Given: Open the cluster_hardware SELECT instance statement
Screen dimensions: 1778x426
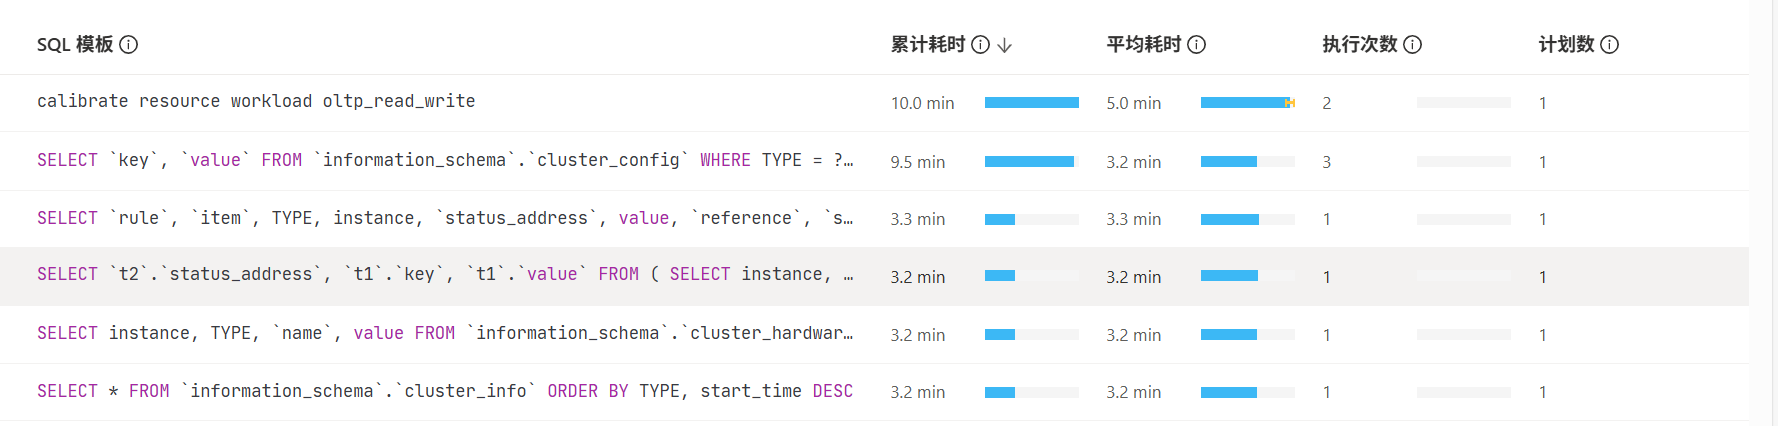Looking at the screenshot, I should coord(445,333).
